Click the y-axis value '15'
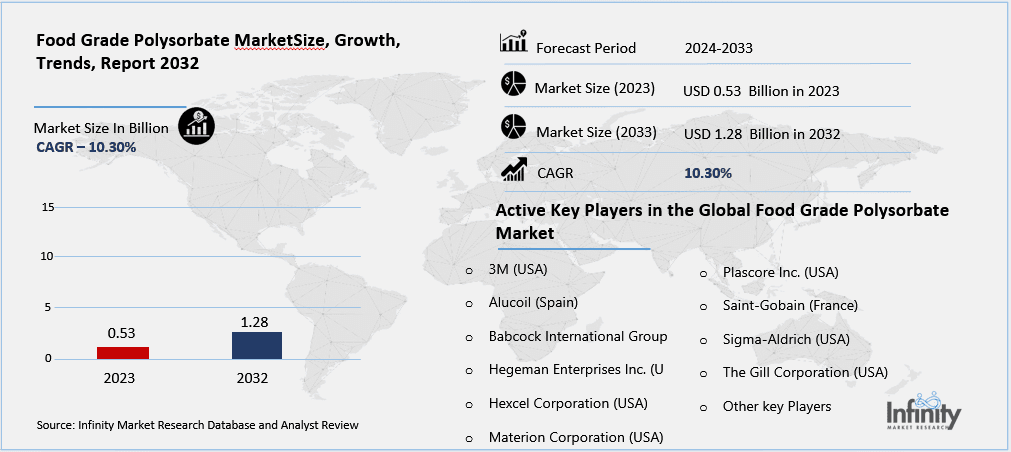 tap(48, 207)
